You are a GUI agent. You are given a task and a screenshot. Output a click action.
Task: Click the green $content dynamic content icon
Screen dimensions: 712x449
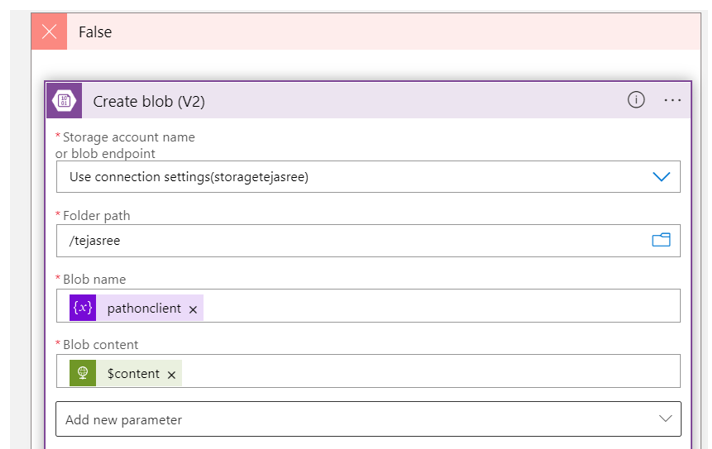[x=83, y=373]
